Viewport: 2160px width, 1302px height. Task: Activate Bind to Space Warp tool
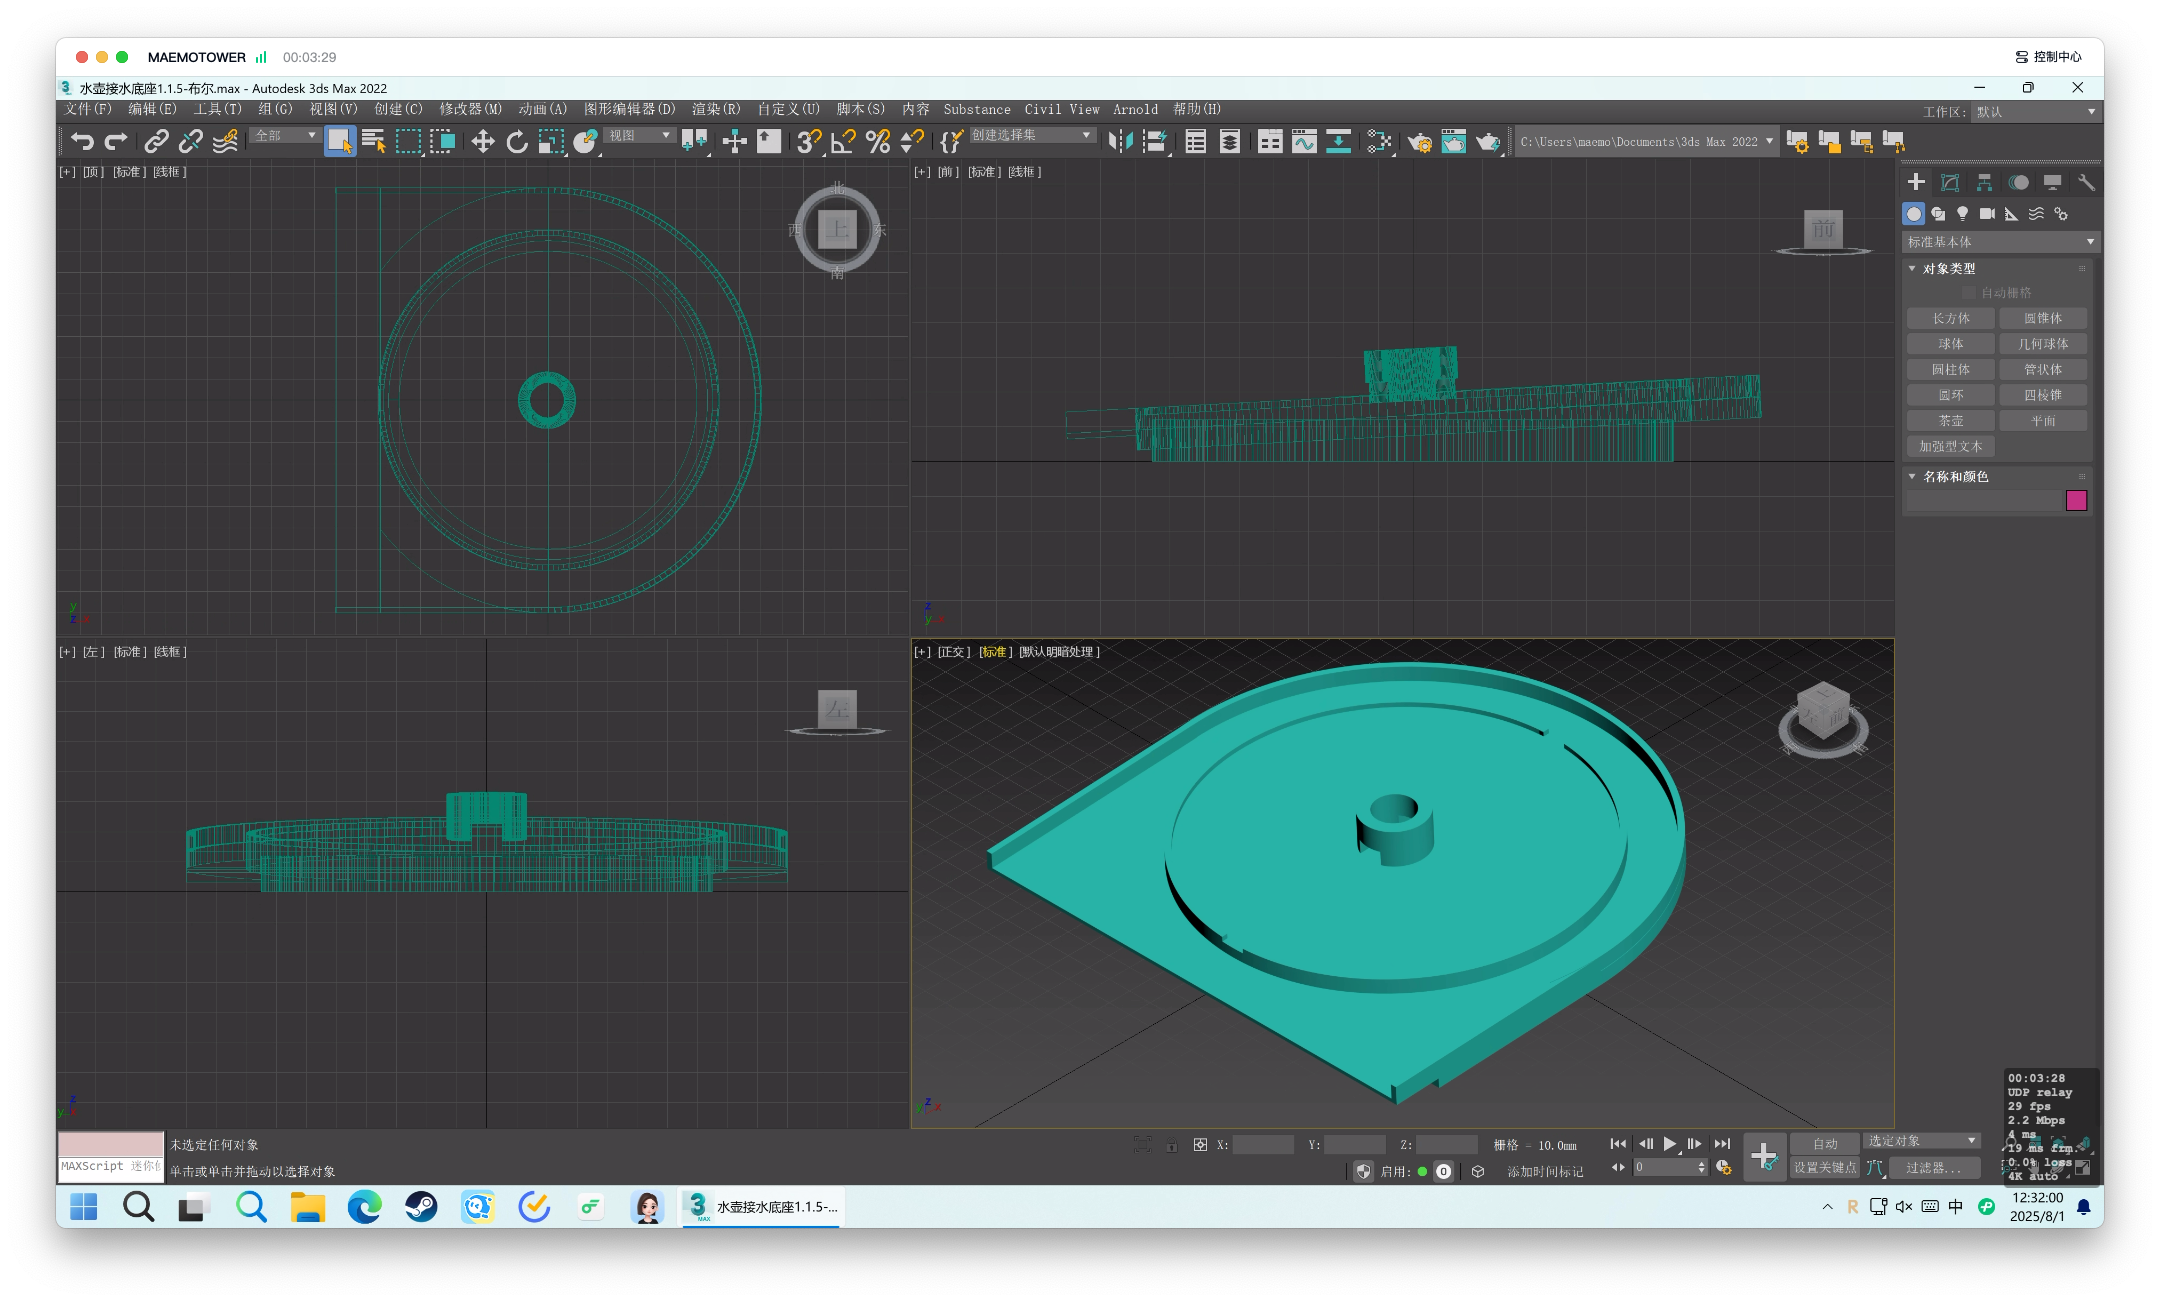(x=225, y=141)
